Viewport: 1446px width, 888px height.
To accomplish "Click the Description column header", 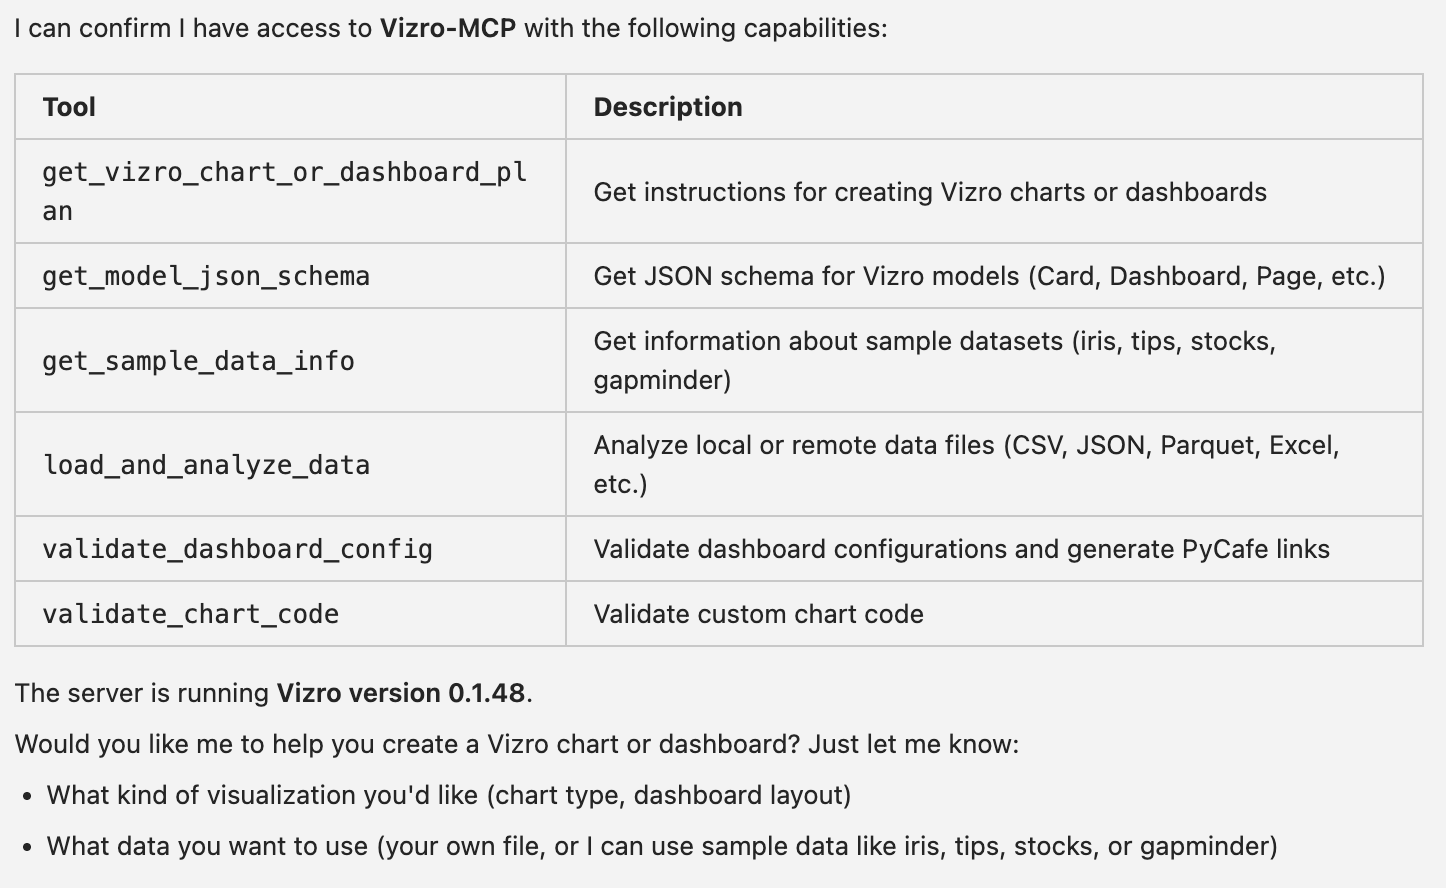I will pos(667,107).
